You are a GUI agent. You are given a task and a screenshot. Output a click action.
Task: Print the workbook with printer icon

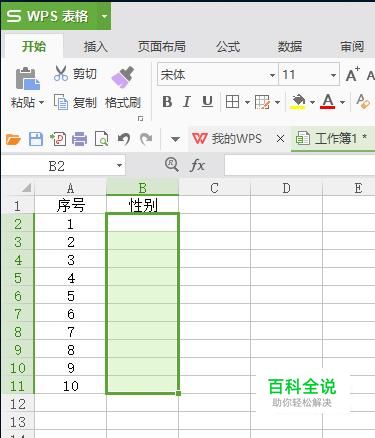(x=79, y=139)
